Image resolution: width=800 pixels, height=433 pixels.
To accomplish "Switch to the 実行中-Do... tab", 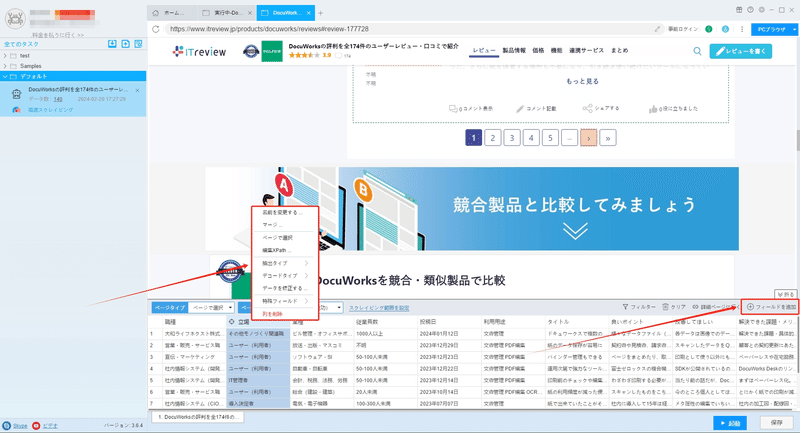I will 227,13.
